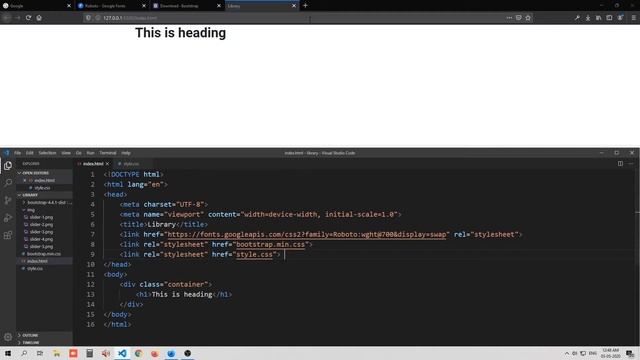The image size is (640, 360).
Task: Open the Go menu in VS Code
Action: [x=78, y=153]
